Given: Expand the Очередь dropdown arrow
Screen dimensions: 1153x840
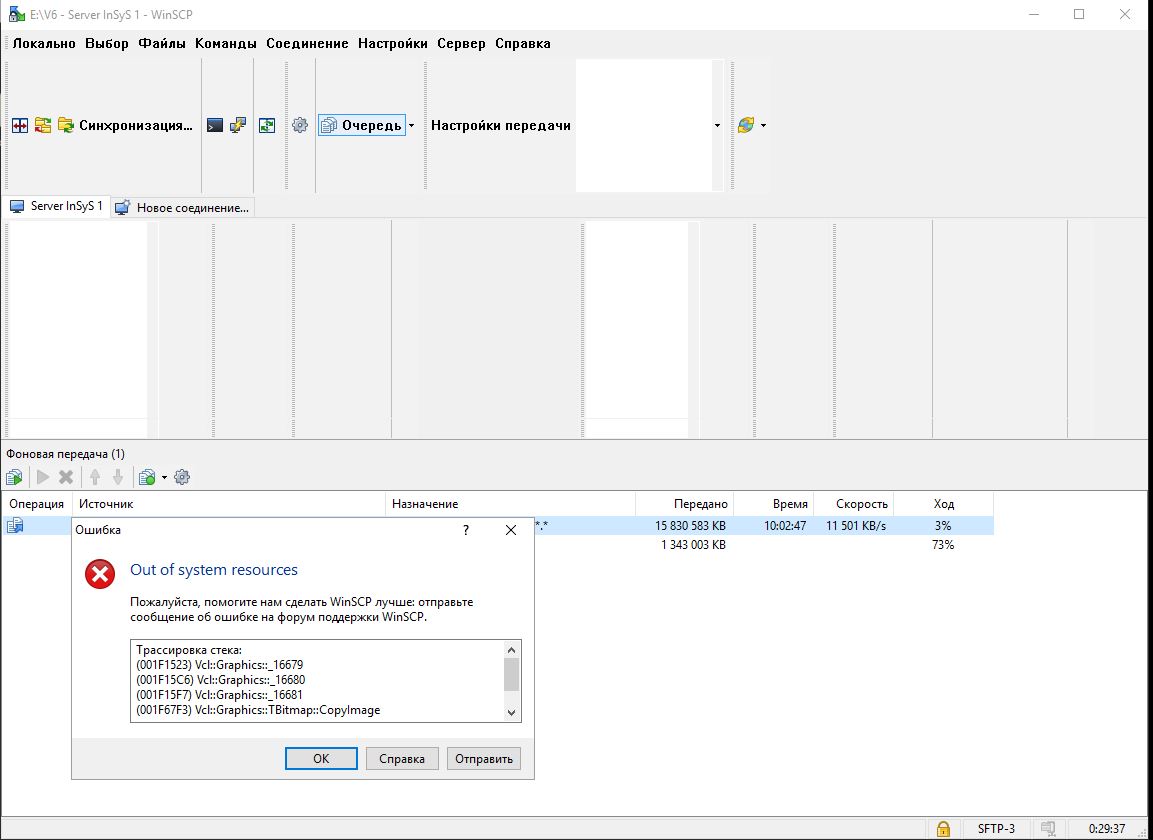Looking at the screenshot, I should [x=411, y=125].
